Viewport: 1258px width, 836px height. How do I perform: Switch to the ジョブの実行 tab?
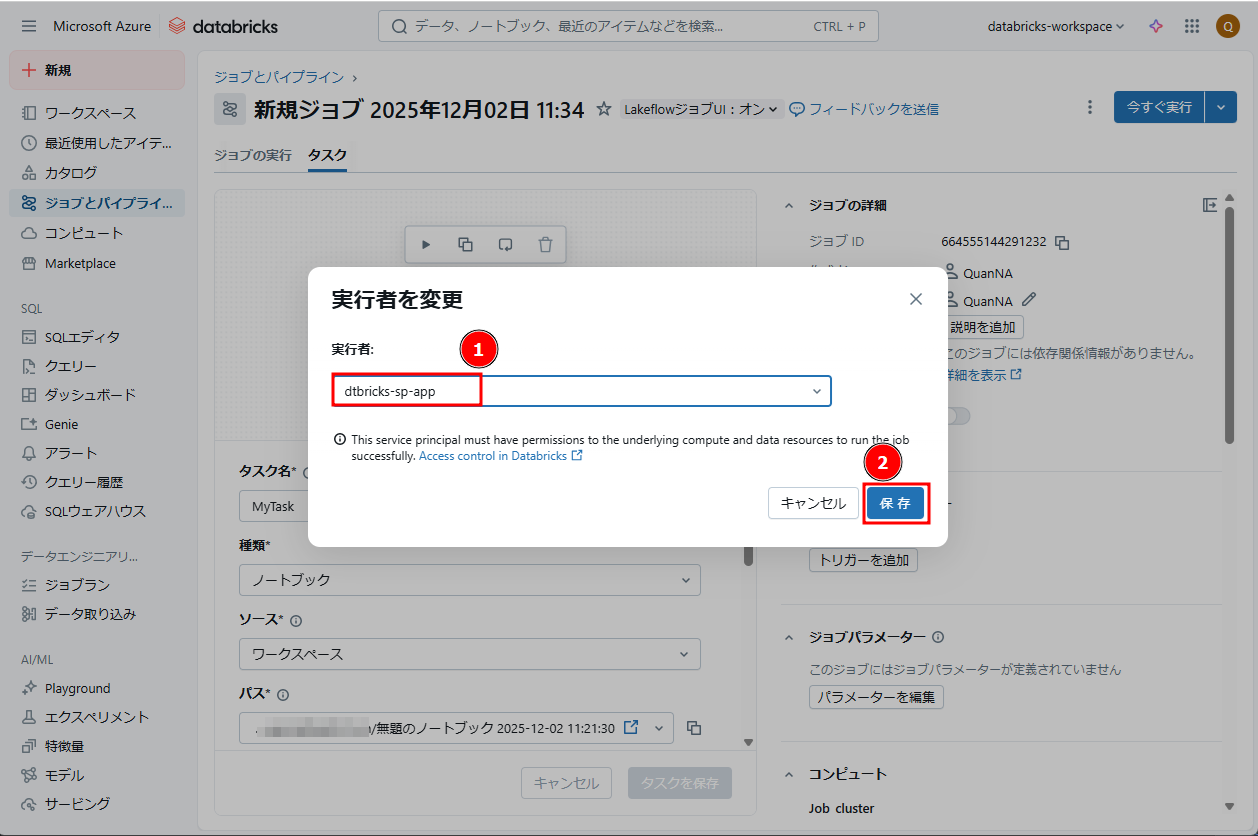253,155
